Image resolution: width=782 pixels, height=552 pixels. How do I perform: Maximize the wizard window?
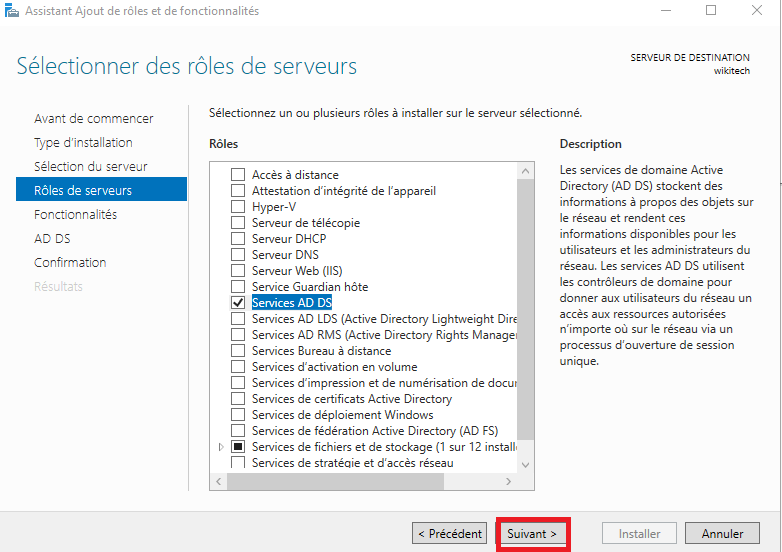[711, 11]
